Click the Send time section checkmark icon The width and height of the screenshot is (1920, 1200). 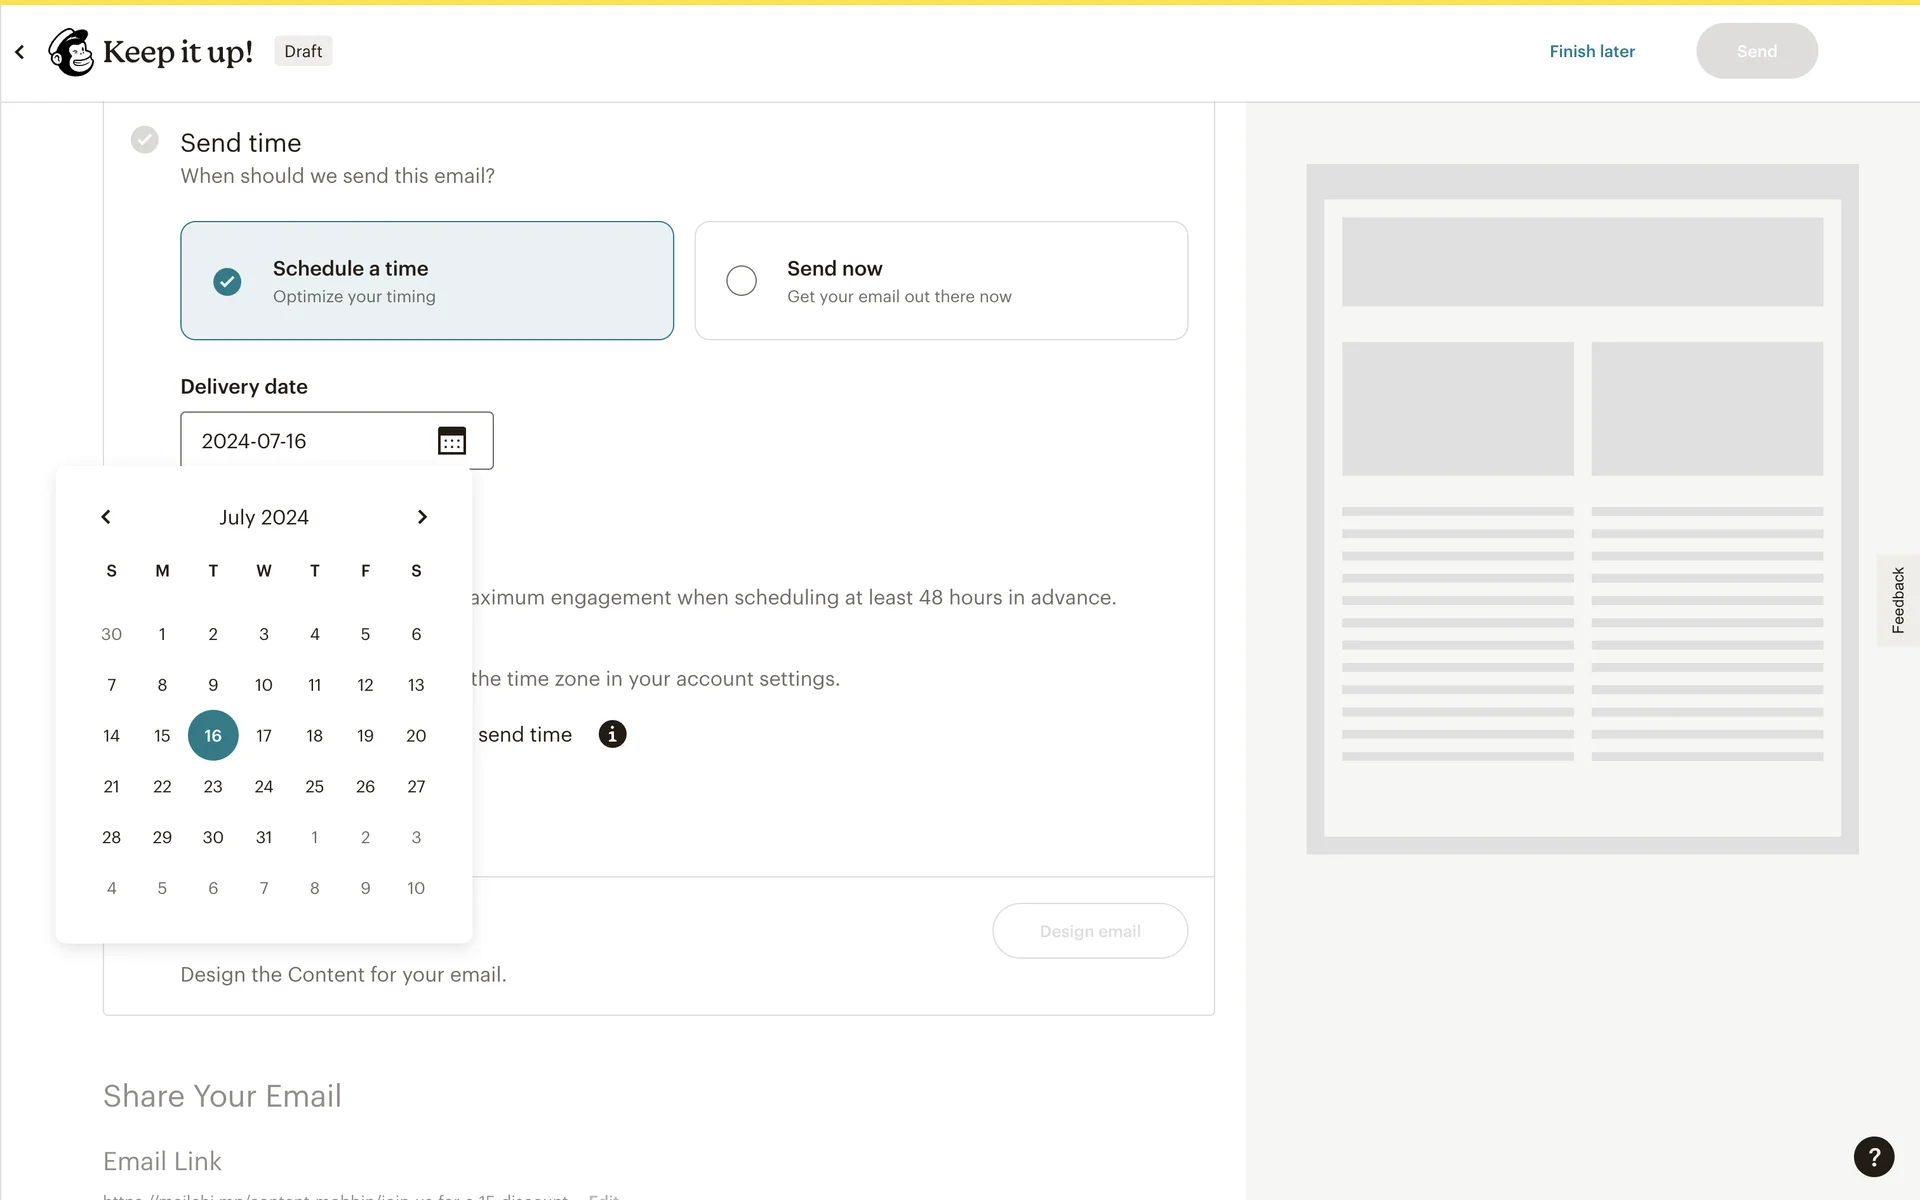pyautogui.click(x=145, y=140)
